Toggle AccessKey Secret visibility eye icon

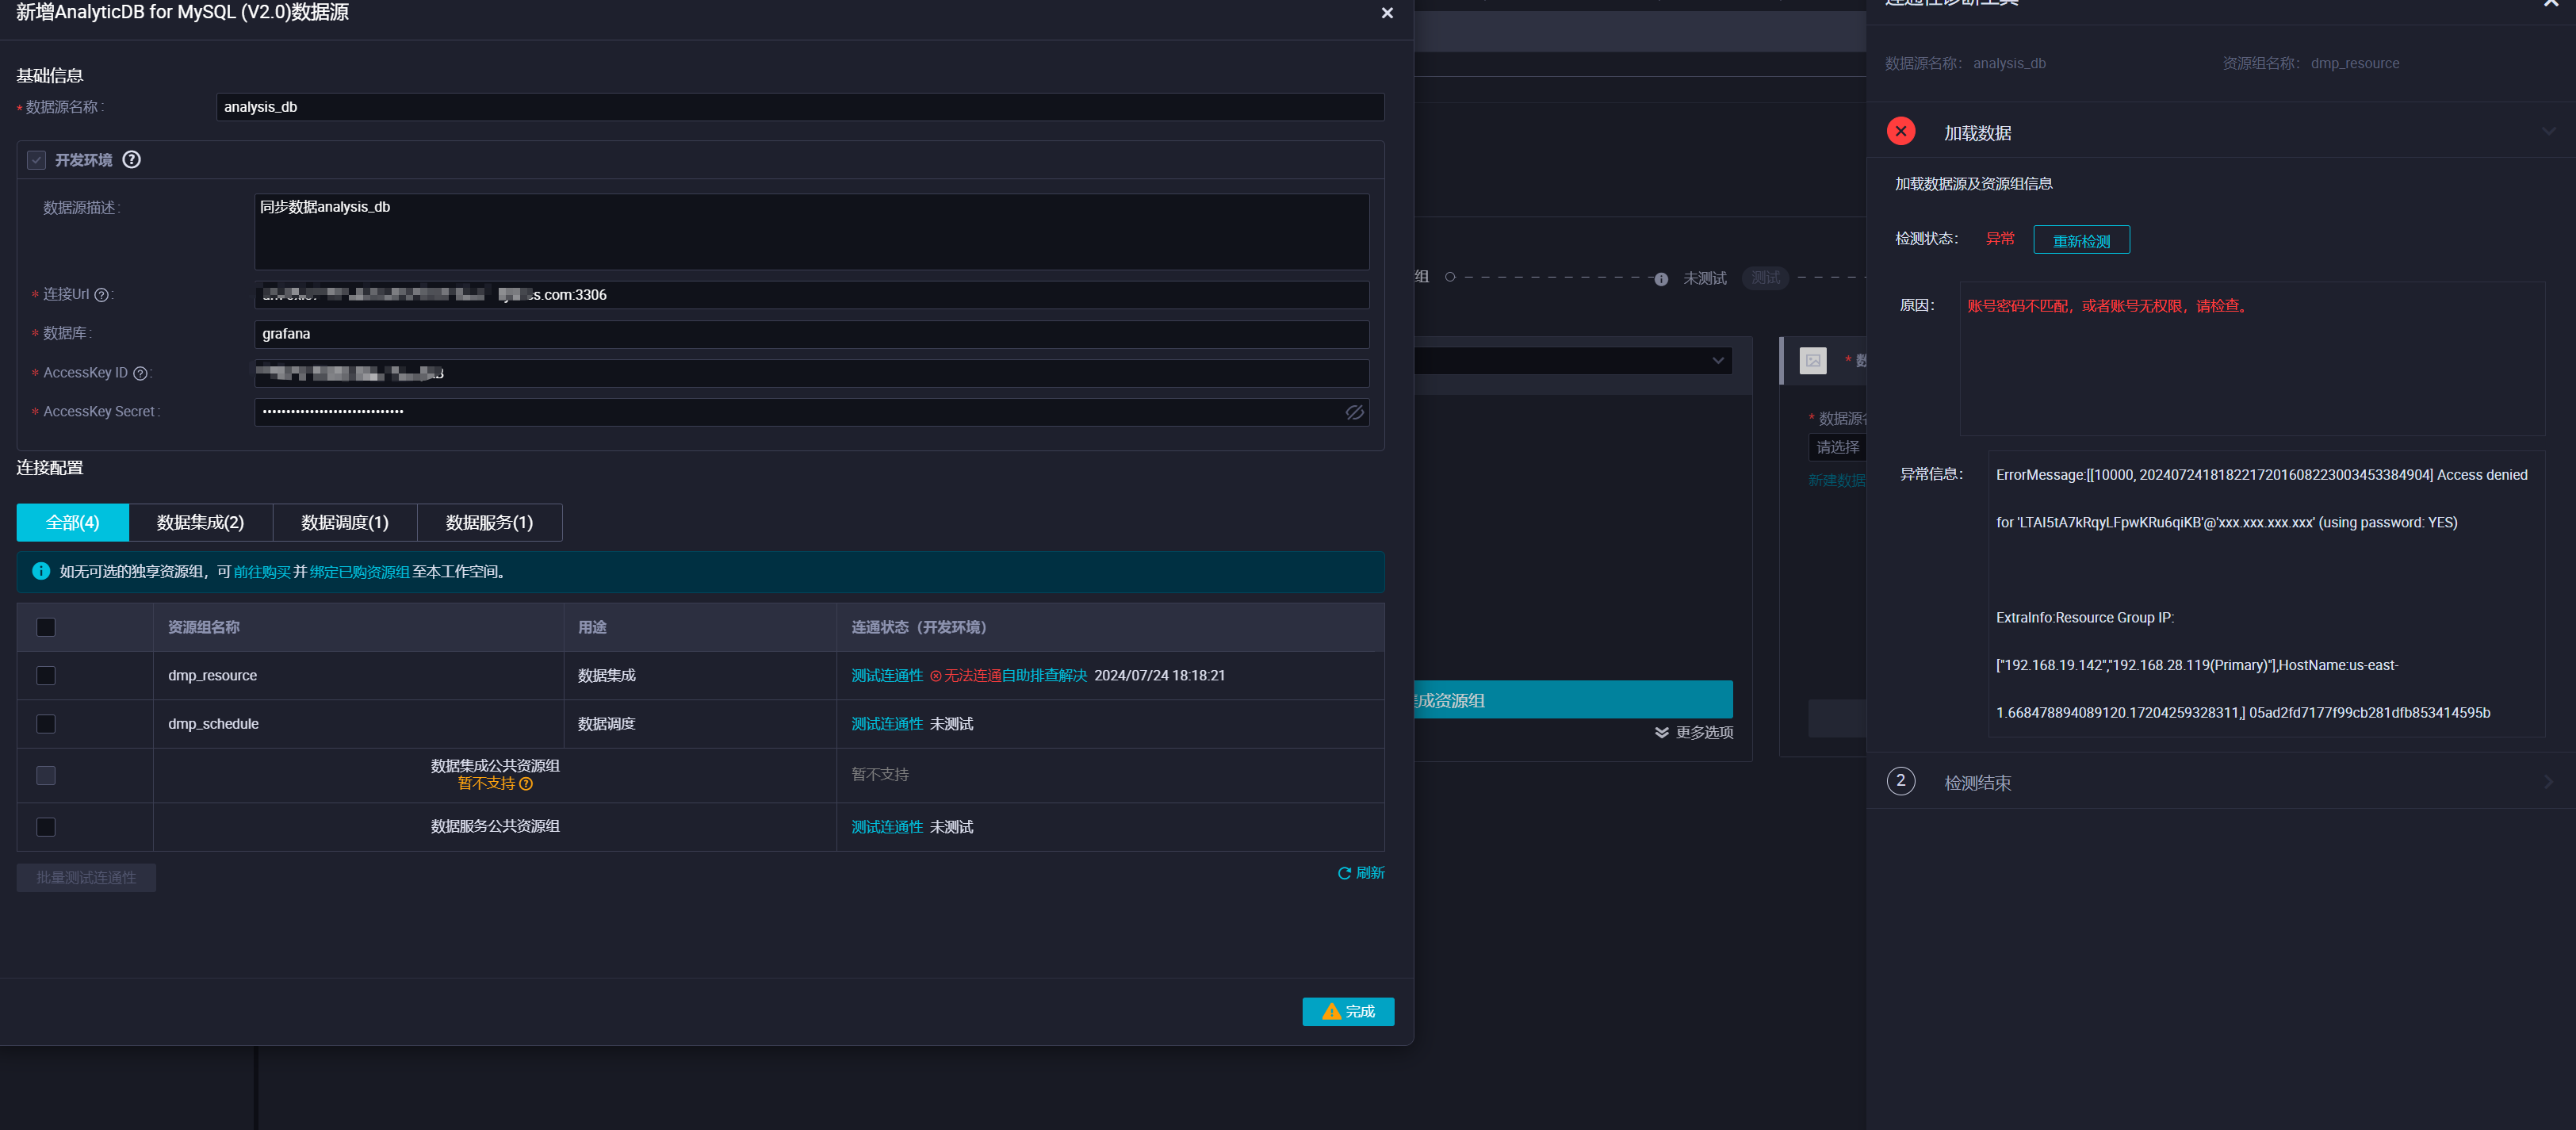1354,412
